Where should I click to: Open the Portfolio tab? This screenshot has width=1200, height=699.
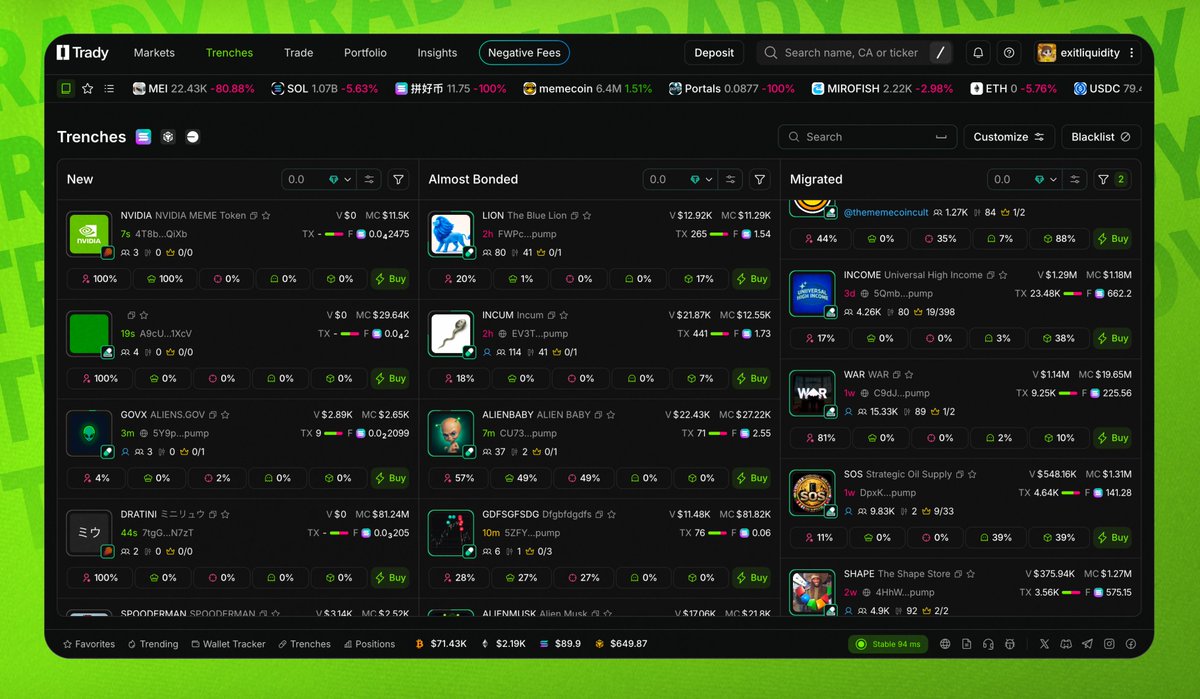pos(365,53)
